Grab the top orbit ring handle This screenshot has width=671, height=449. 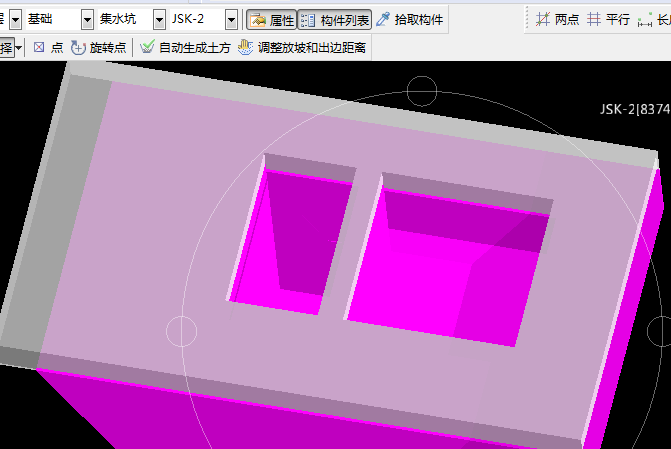[422, 91]
